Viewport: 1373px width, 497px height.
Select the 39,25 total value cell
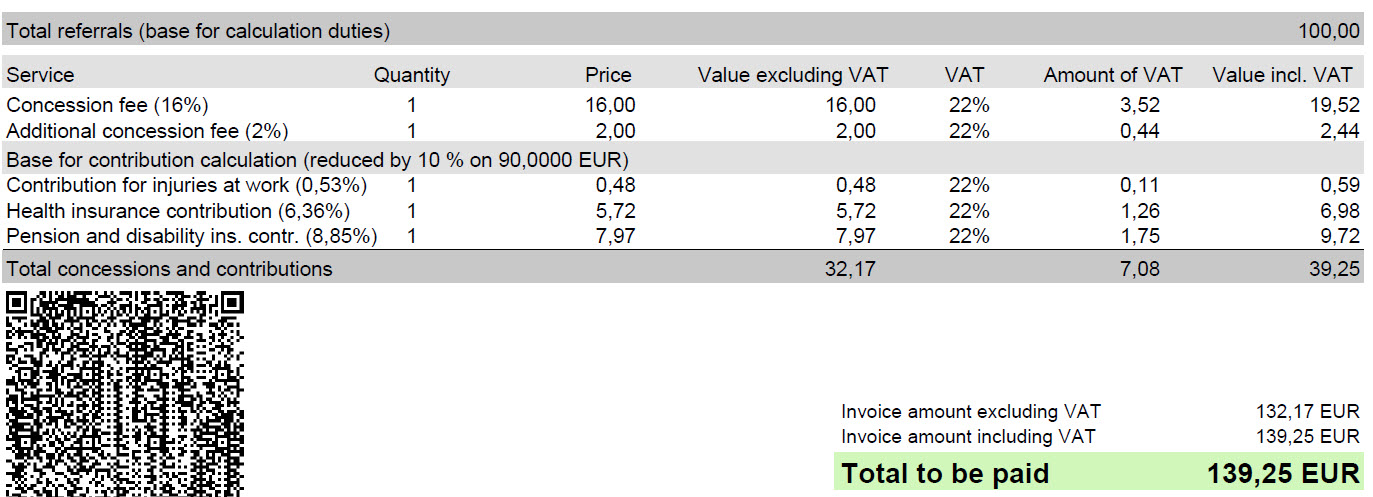click(x=1335, y=269)
